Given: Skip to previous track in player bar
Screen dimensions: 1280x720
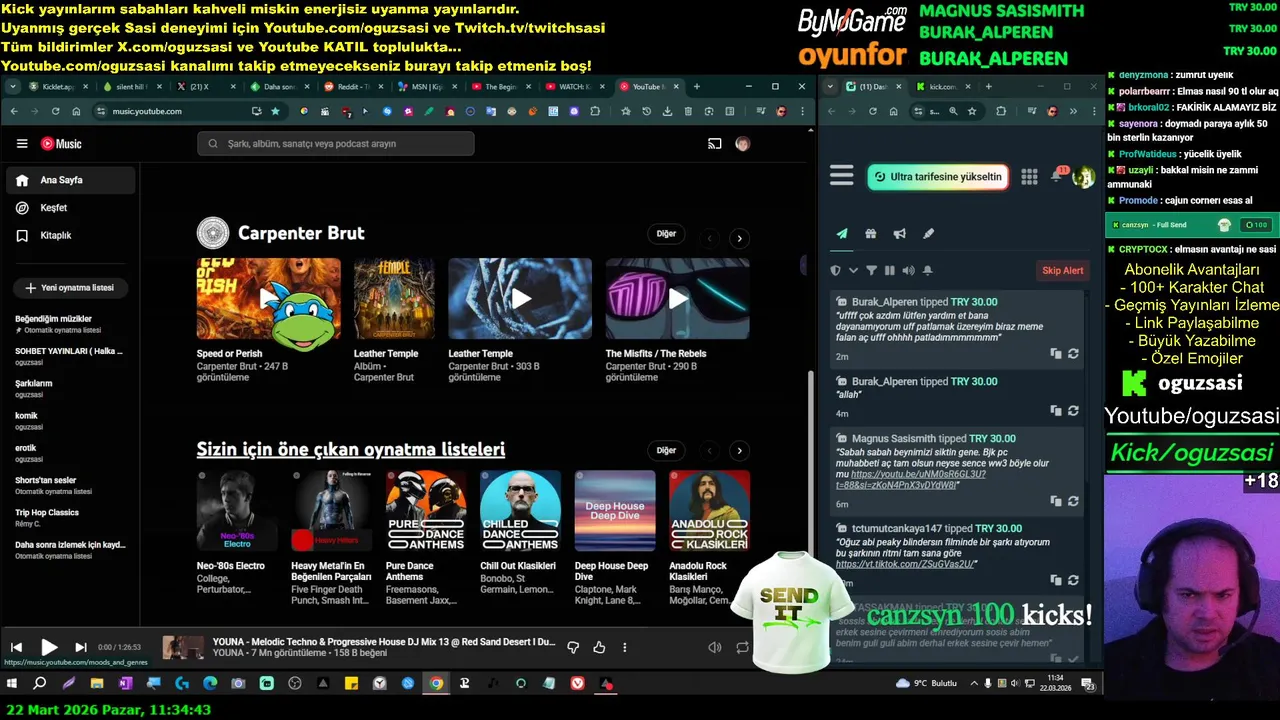Looking at the screenshot, I should click(x=16, y=648).
